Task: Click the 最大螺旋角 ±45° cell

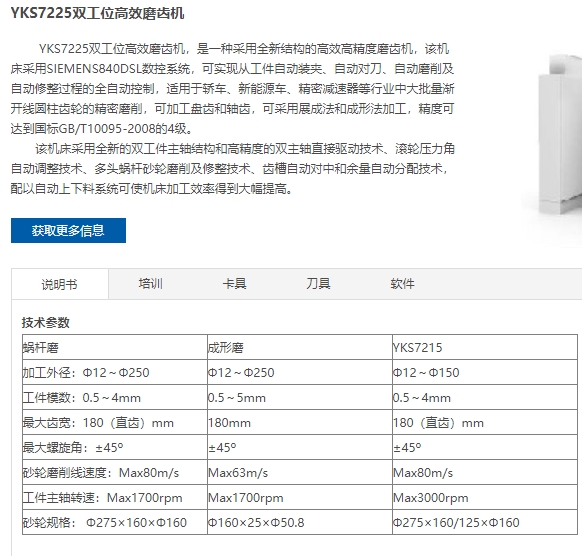Action: tap(115, 448)
